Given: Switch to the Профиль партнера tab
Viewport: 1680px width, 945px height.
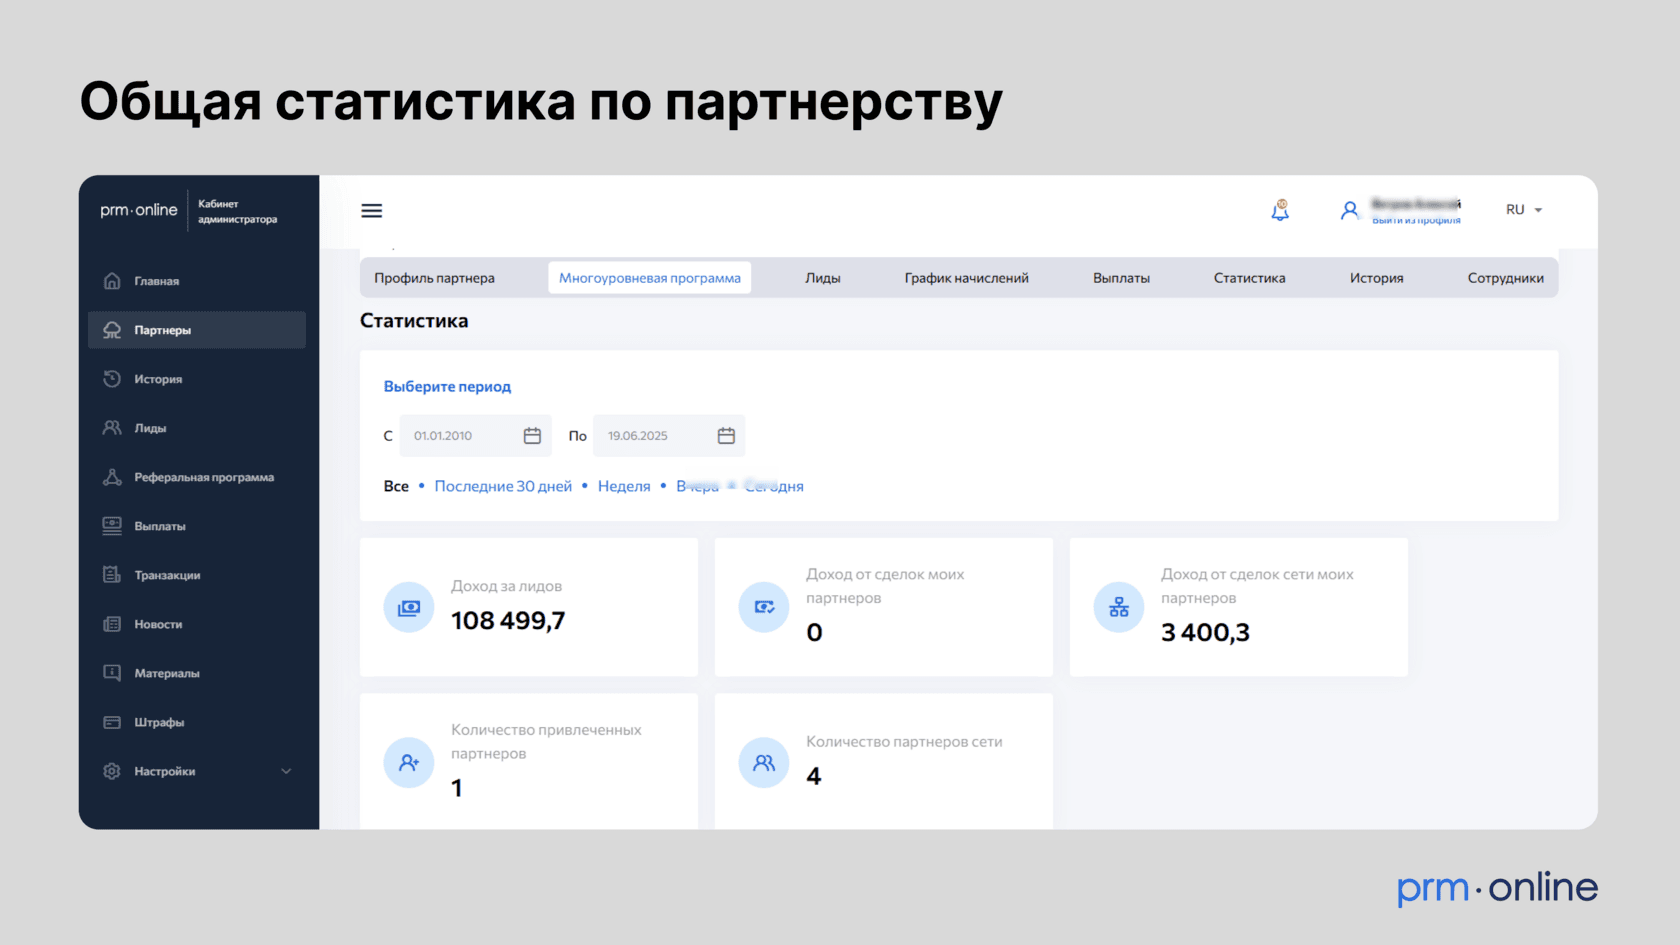Looking at the screenshot, I should pos(434,278).
